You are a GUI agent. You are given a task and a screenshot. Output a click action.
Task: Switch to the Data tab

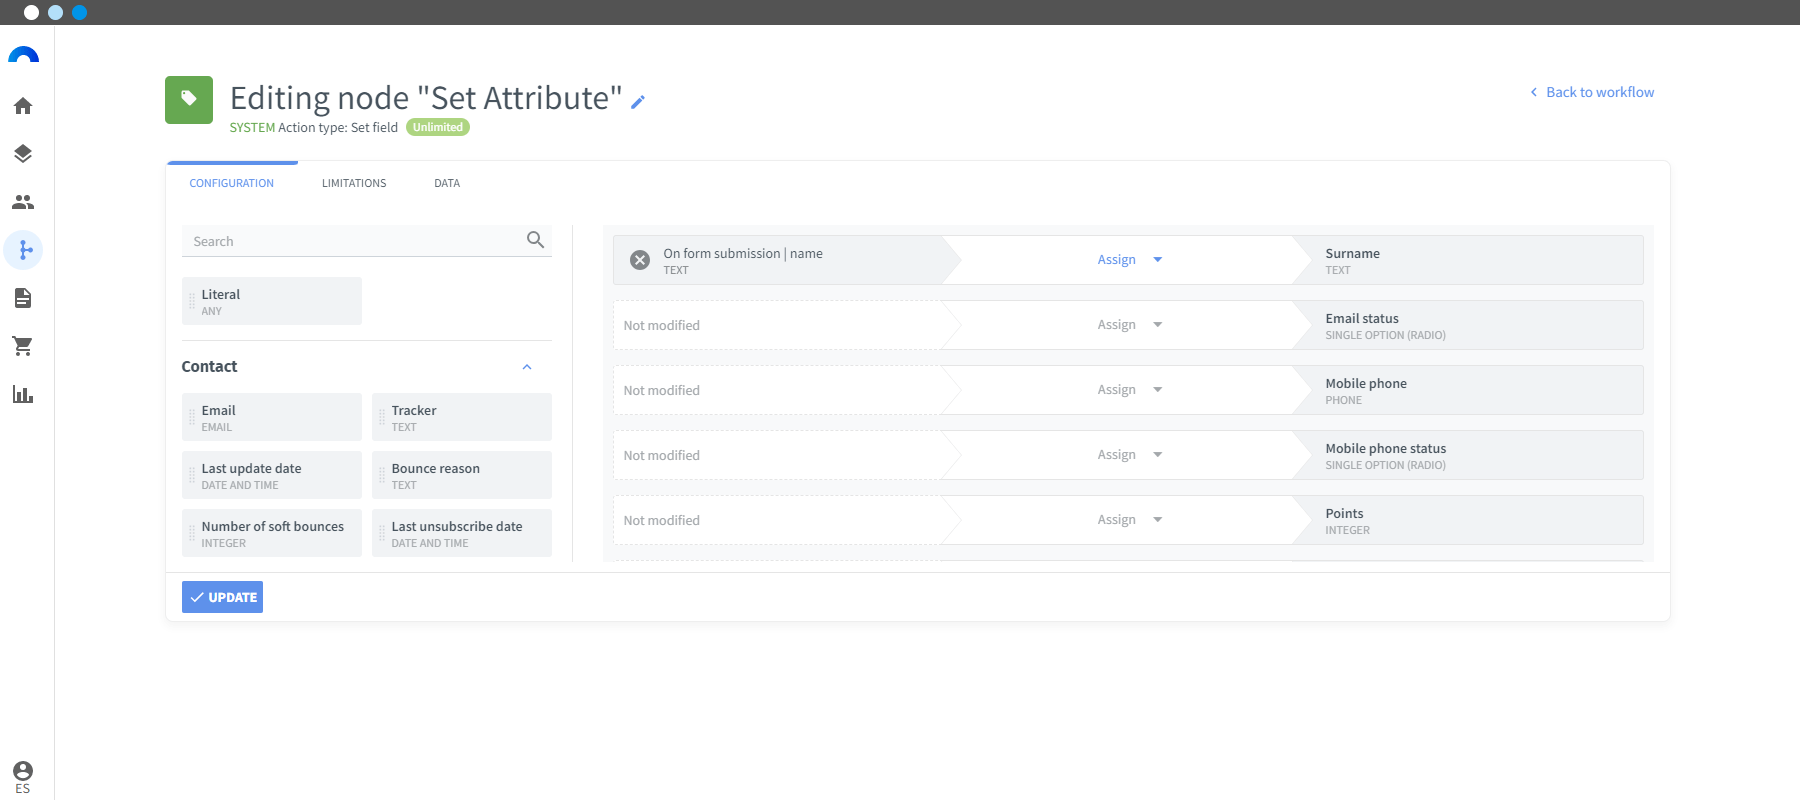tap(447, 183)
